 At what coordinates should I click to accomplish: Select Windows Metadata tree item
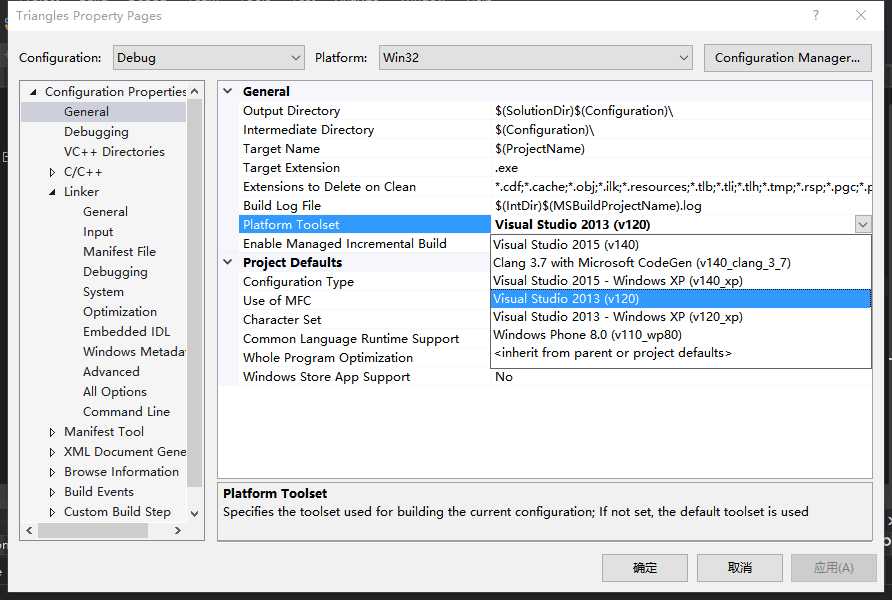tap(134, 351)
